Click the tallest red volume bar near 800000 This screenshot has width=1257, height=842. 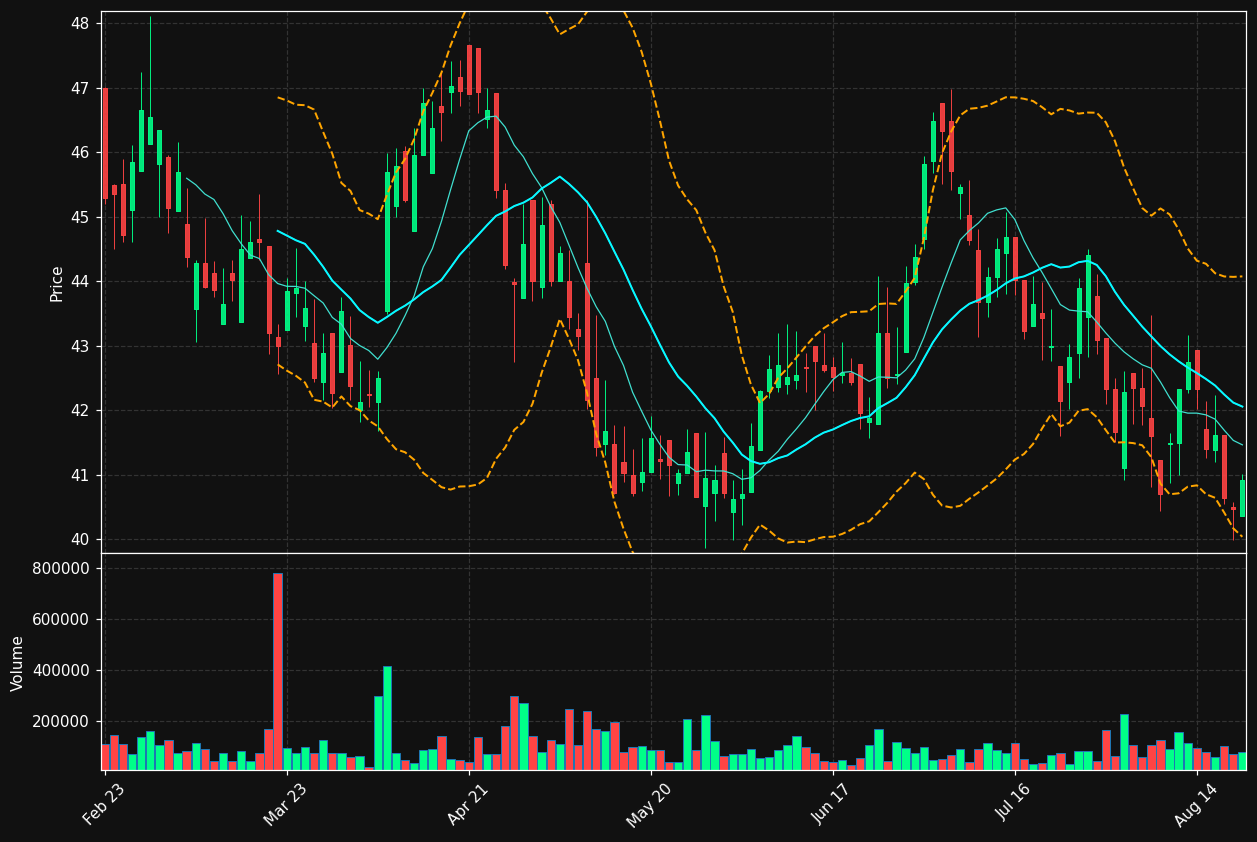(278, 672)
